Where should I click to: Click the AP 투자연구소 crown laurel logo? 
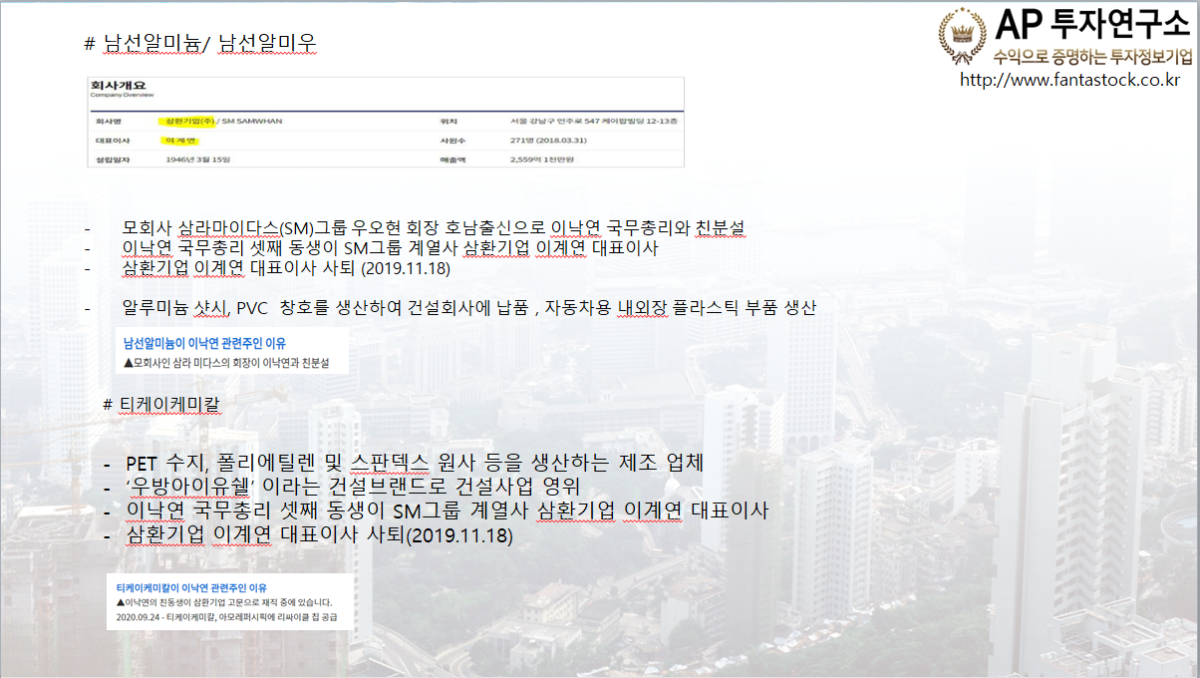pos(962,34)
